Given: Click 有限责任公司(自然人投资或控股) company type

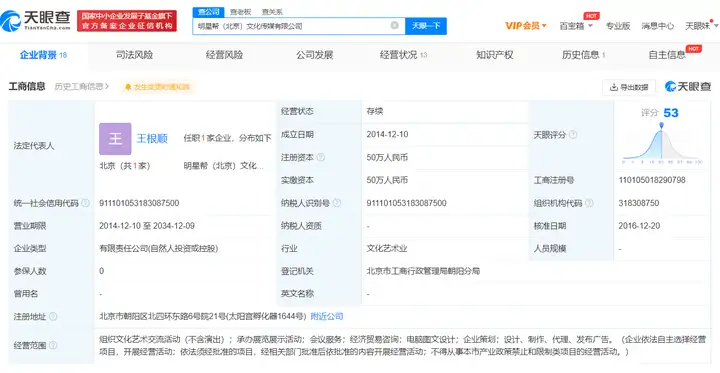Looking at the screenshot, I should tap(159, 249).
